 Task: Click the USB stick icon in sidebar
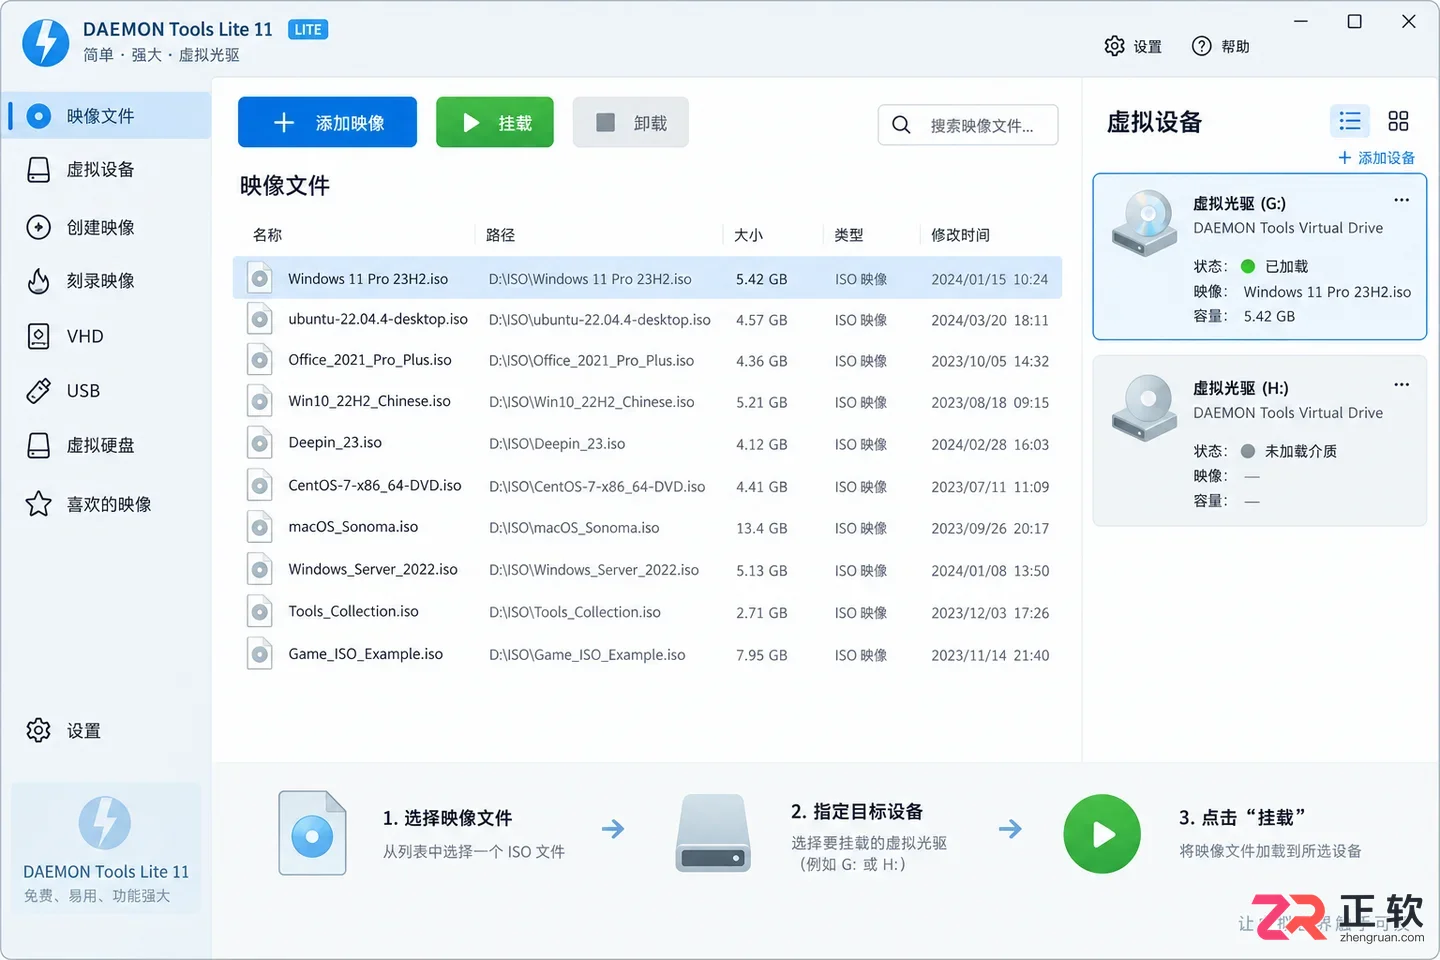[x=39, y=391]
